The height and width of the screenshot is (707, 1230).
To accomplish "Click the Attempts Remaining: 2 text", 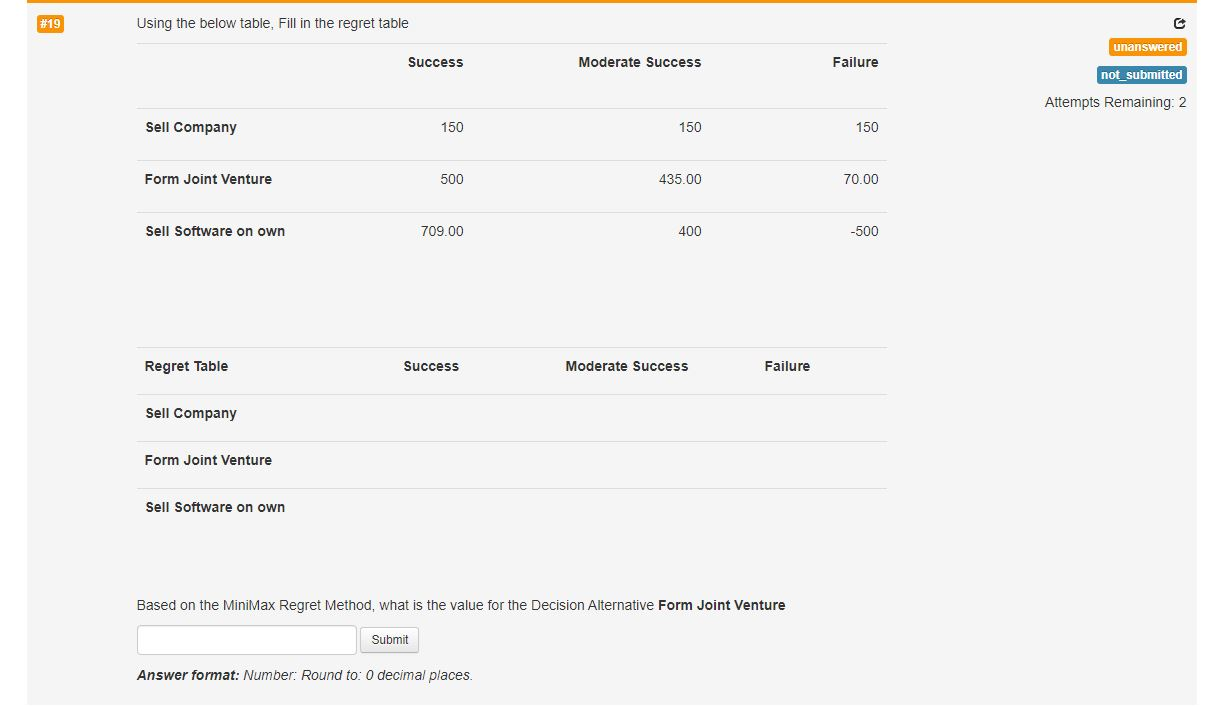I will click(1116, 102).
